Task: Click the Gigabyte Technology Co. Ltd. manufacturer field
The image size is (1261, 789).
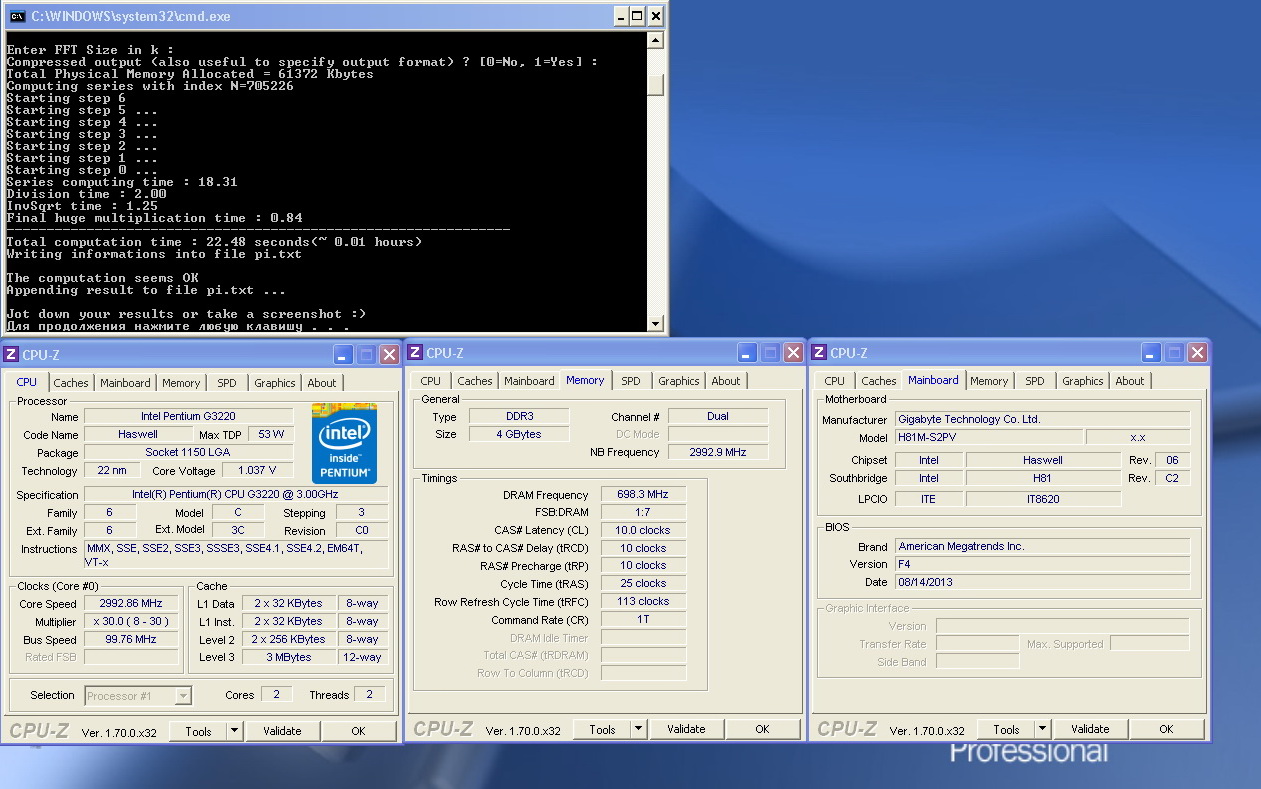Action: click(x=1043, y=420)
